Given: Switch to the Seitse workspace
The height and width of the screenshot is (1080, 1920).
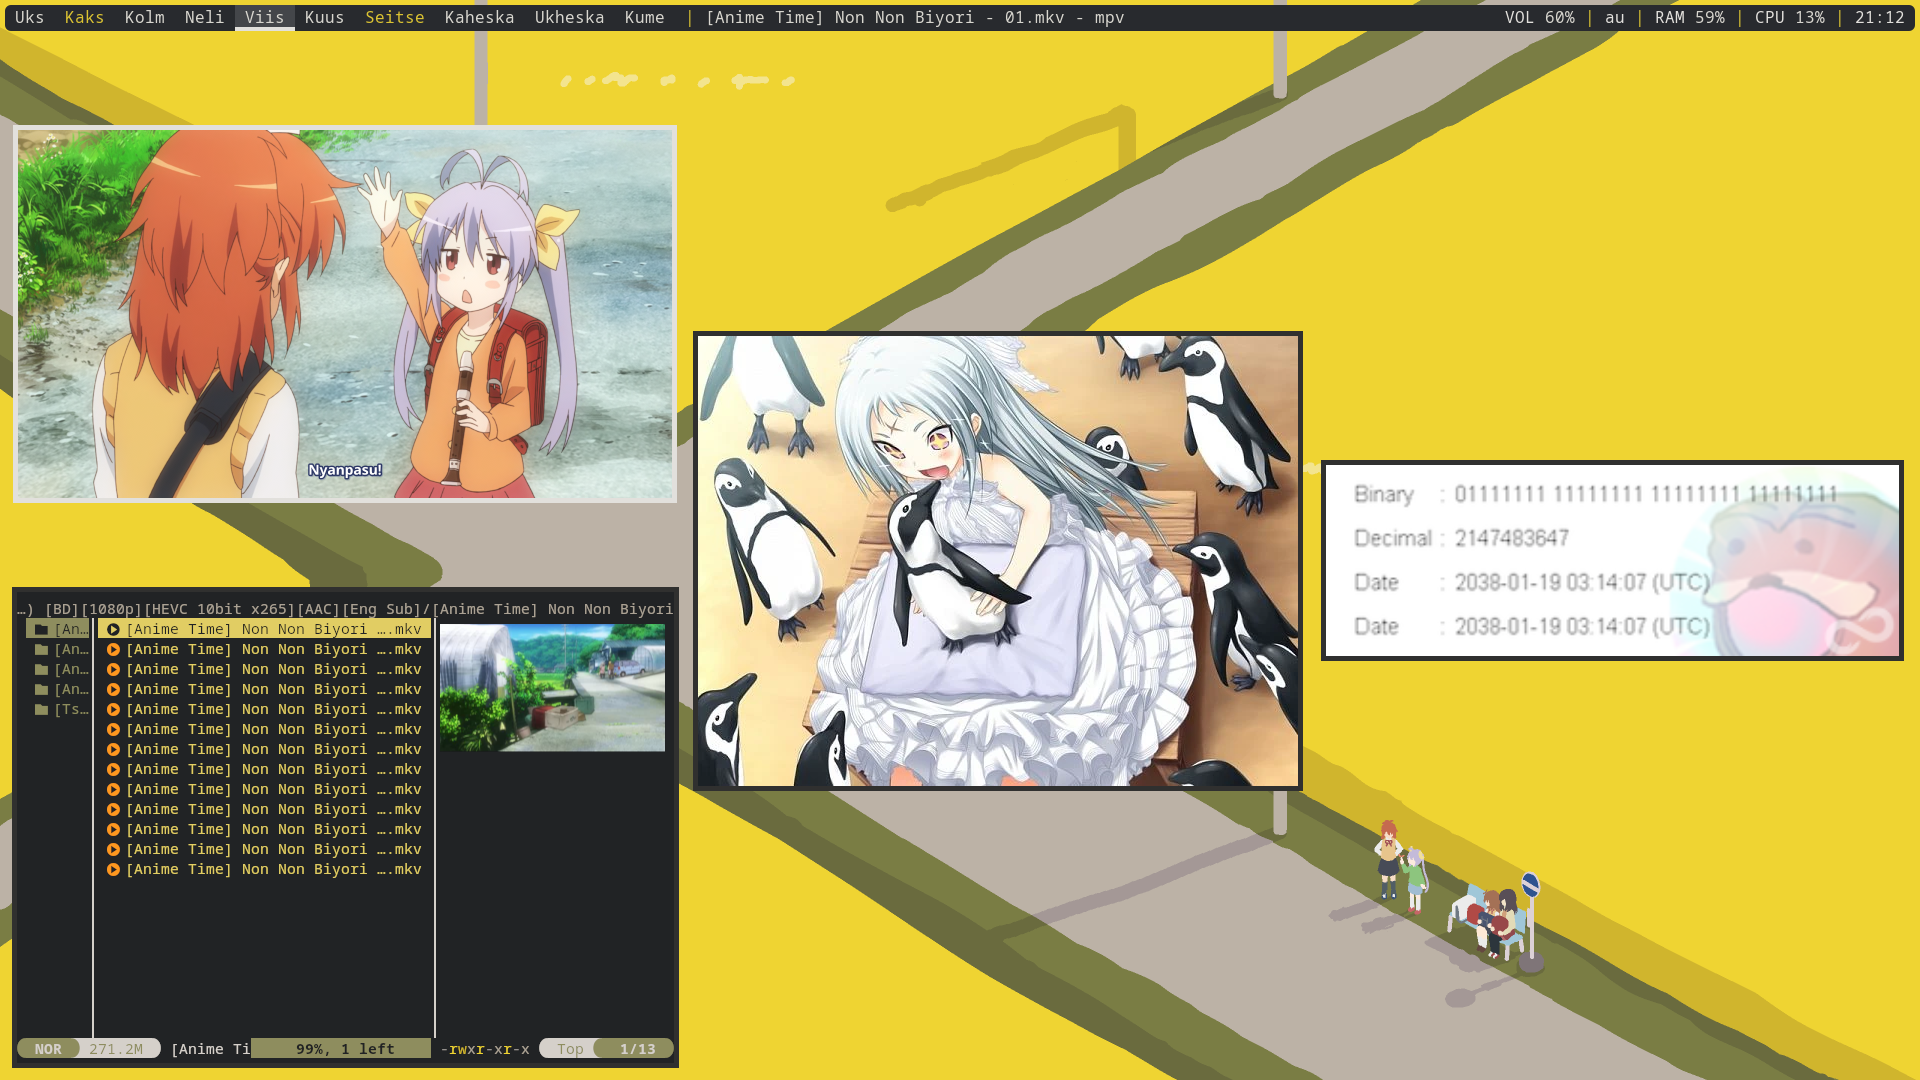Looking at the screenshot, I should [x=394, y=17].
